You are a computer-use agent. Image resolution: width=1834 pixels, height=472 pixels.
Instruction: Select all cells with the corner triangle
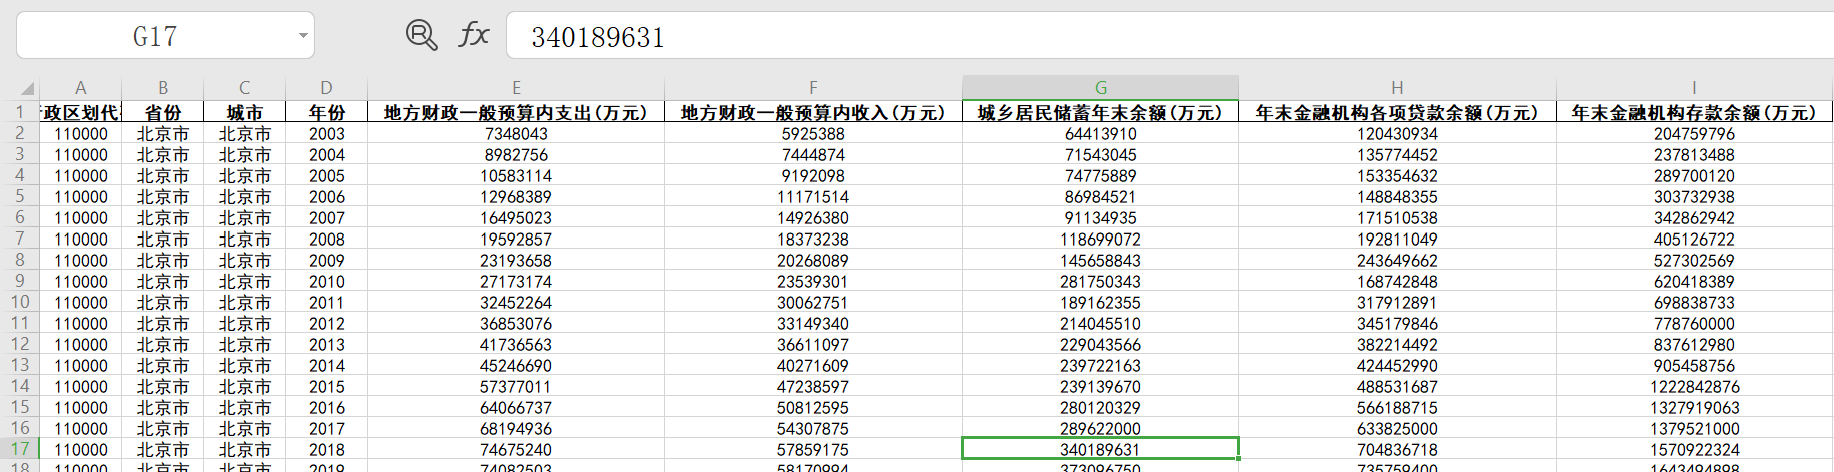27,88
